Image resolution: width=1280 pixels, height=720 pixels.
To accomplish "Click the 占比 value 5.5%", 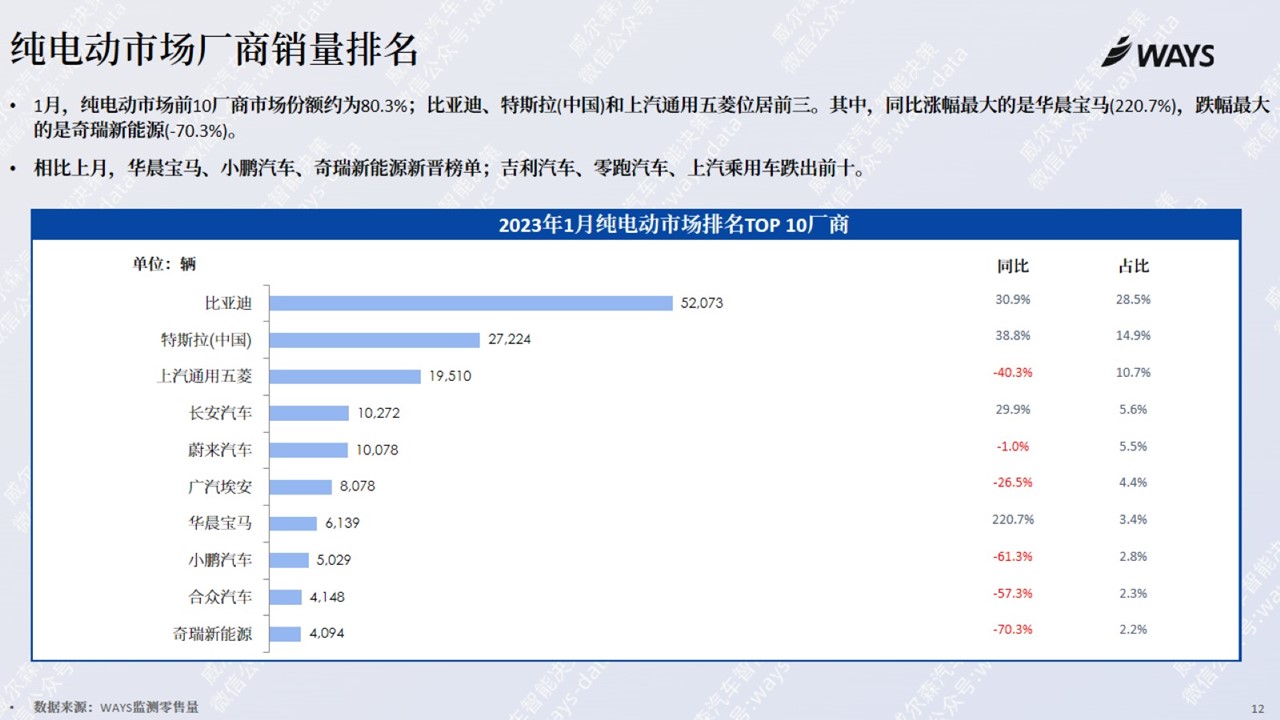I will [x=1134, y=446].
